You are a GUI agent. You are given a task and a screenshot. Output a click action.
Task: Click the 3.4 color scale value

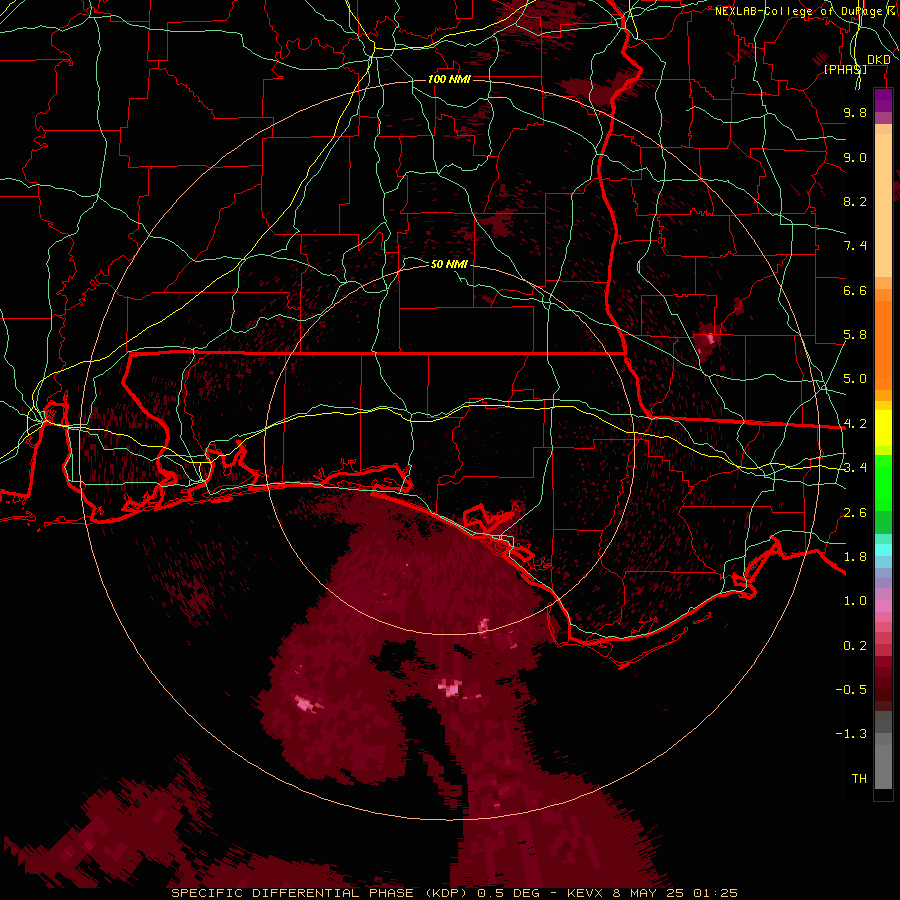[x=855, y=468]
